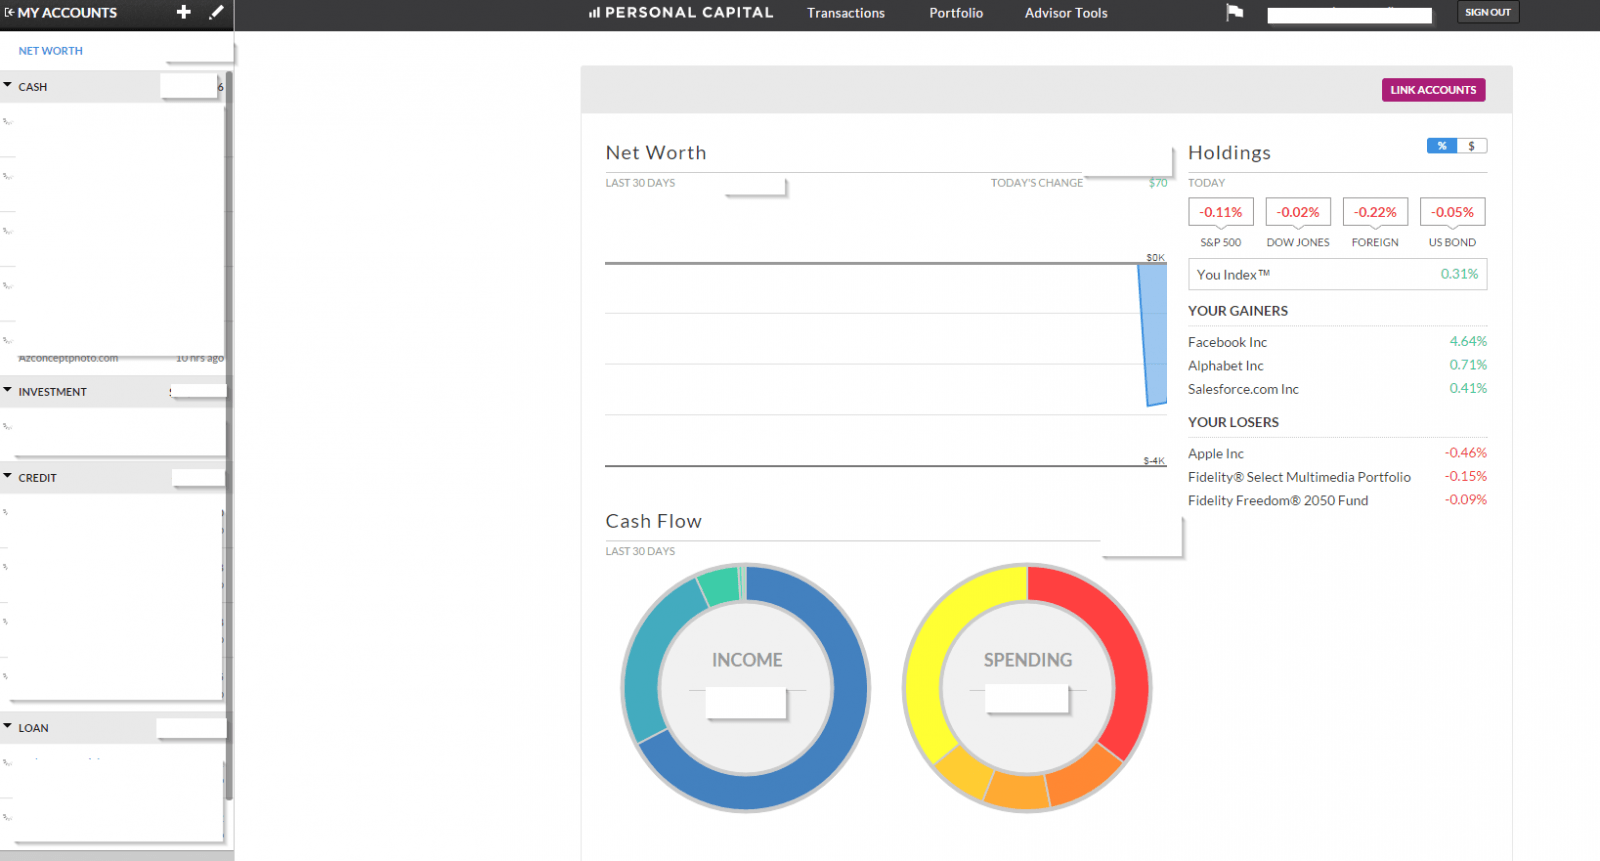Open Facebook Inc gainer row
Viewport: 1600px width, 861px height.
point(1337,342)
